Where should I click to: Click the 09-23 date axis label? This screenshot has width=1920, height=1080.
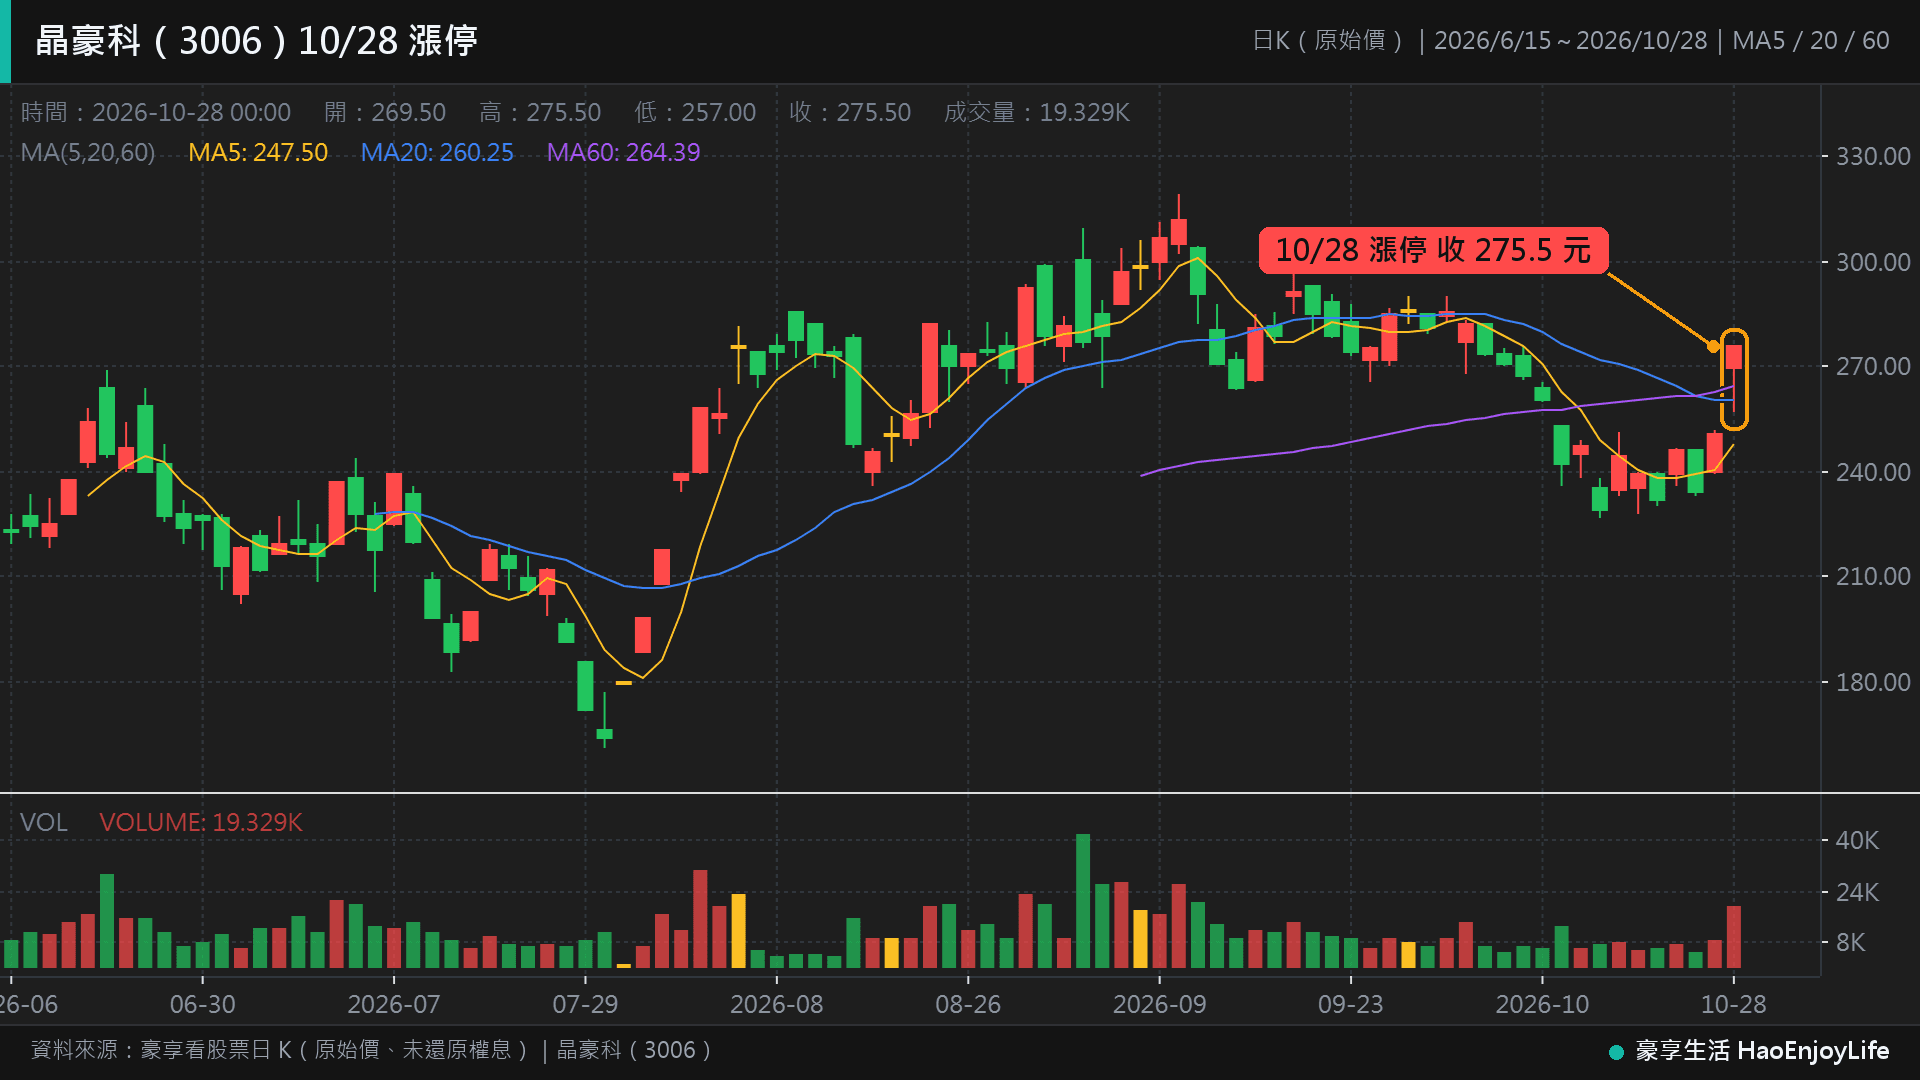[1351, 1004]
